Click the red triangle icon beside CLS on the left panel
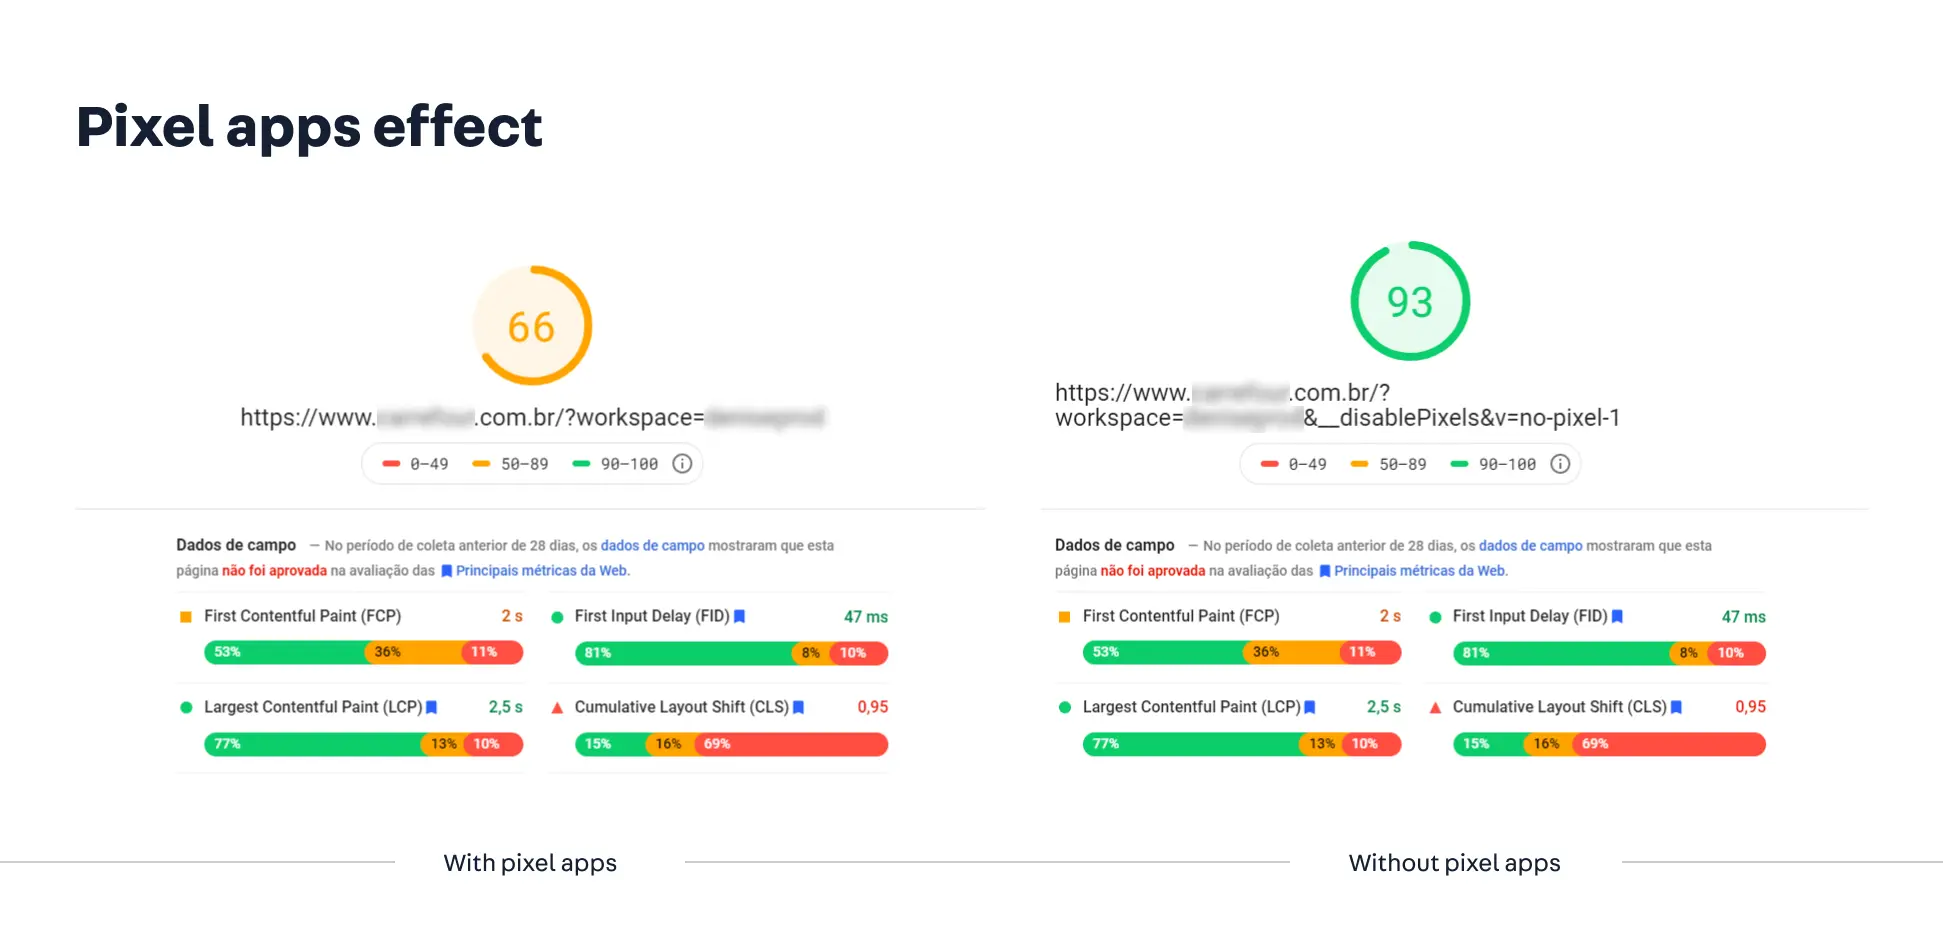This screenshot has height=930, width=1943. 556,707
